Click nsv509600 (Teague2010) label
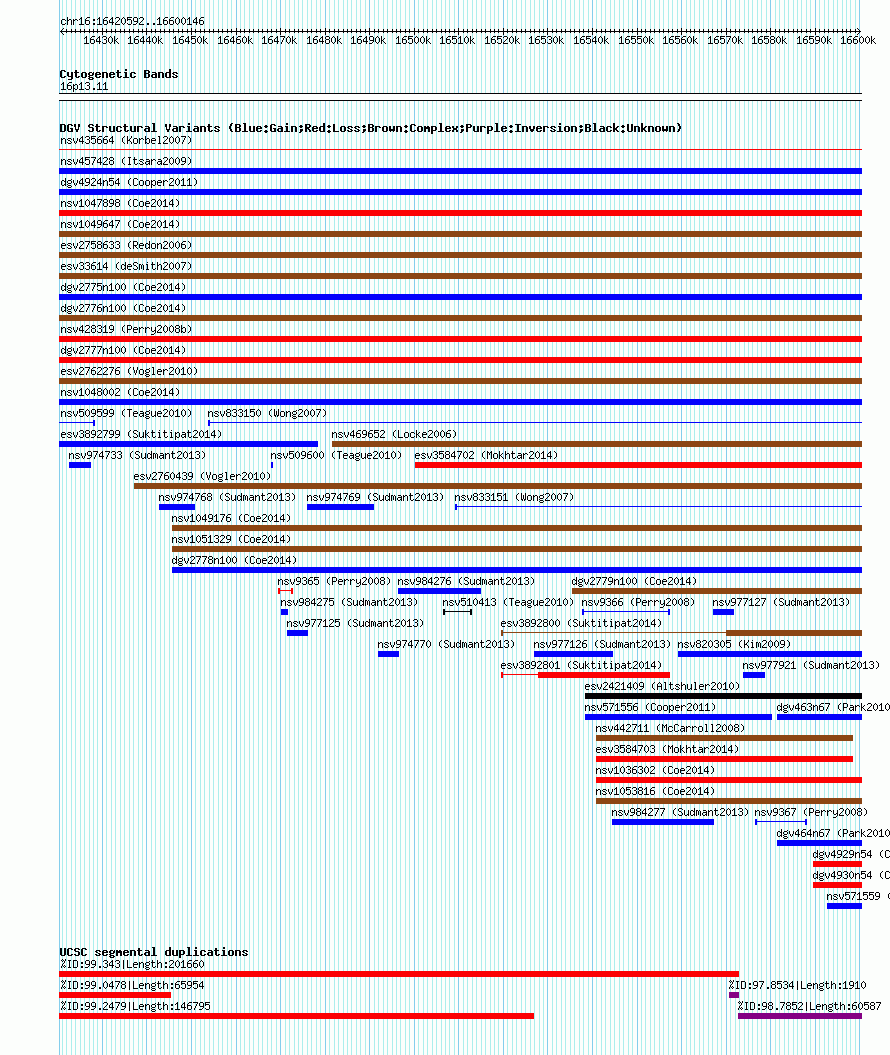The height and width of the screenshot is (1055, 890). tap(336, 455)
